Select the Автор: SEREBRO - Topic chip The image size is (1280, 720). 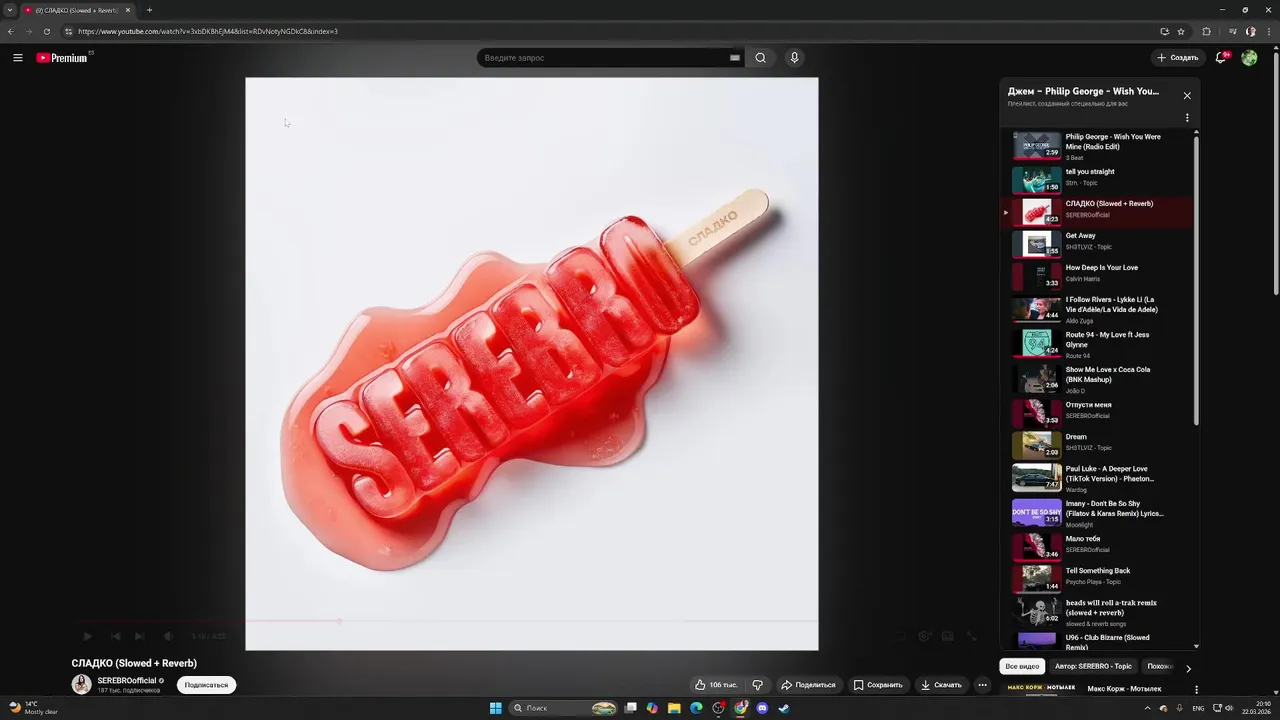1093,666
